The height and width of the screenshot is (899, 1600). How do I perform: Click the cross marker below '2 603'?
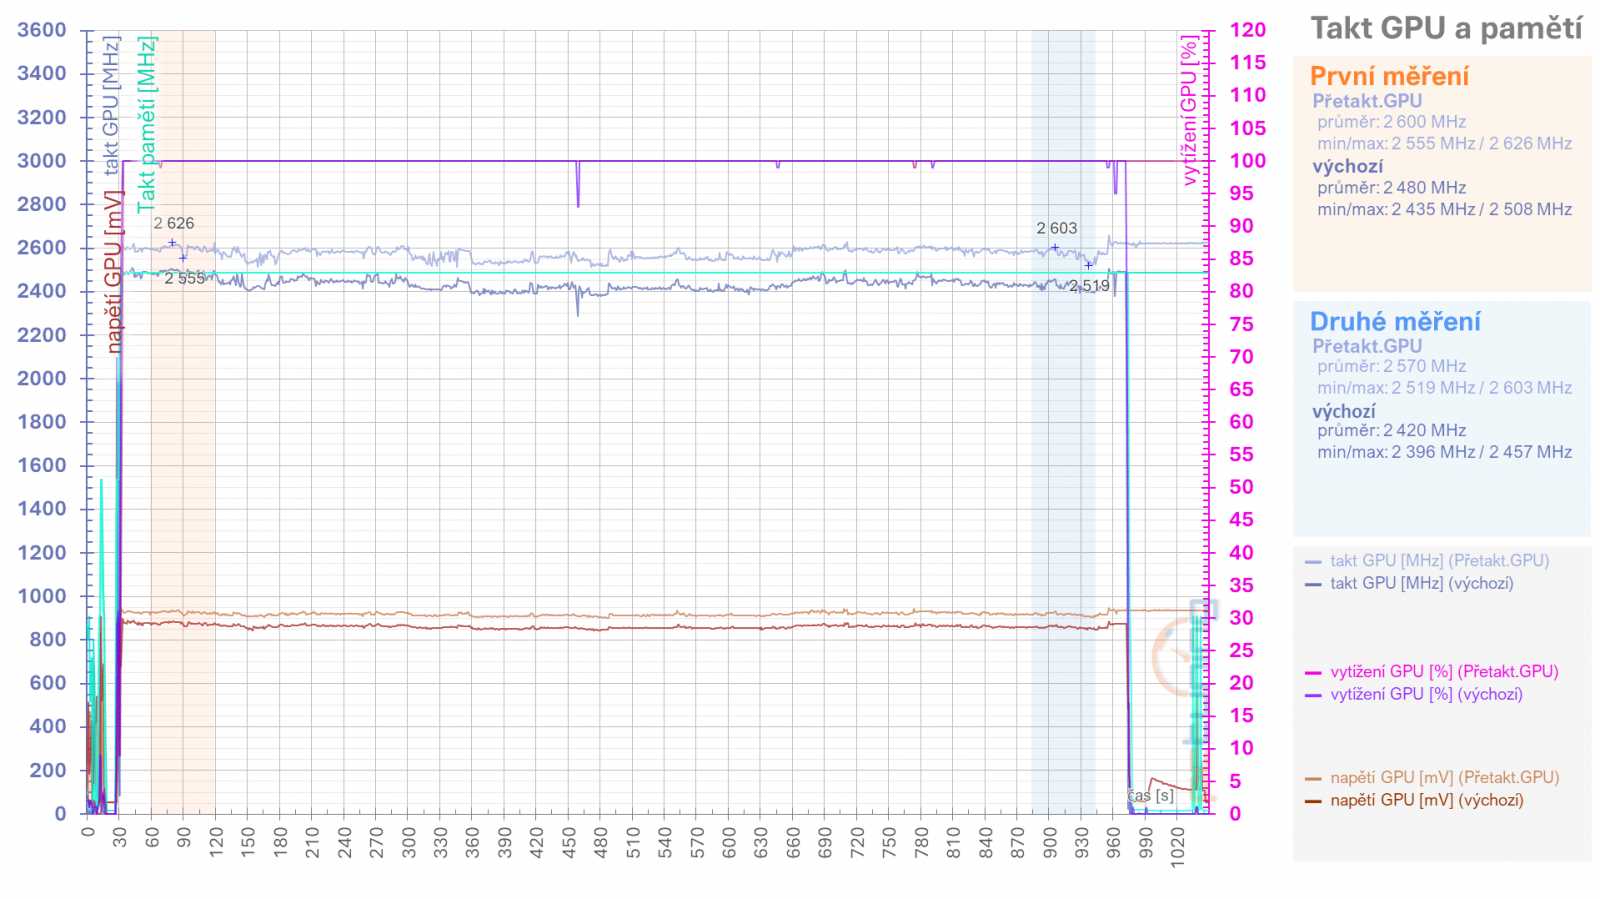point(1055,248)
